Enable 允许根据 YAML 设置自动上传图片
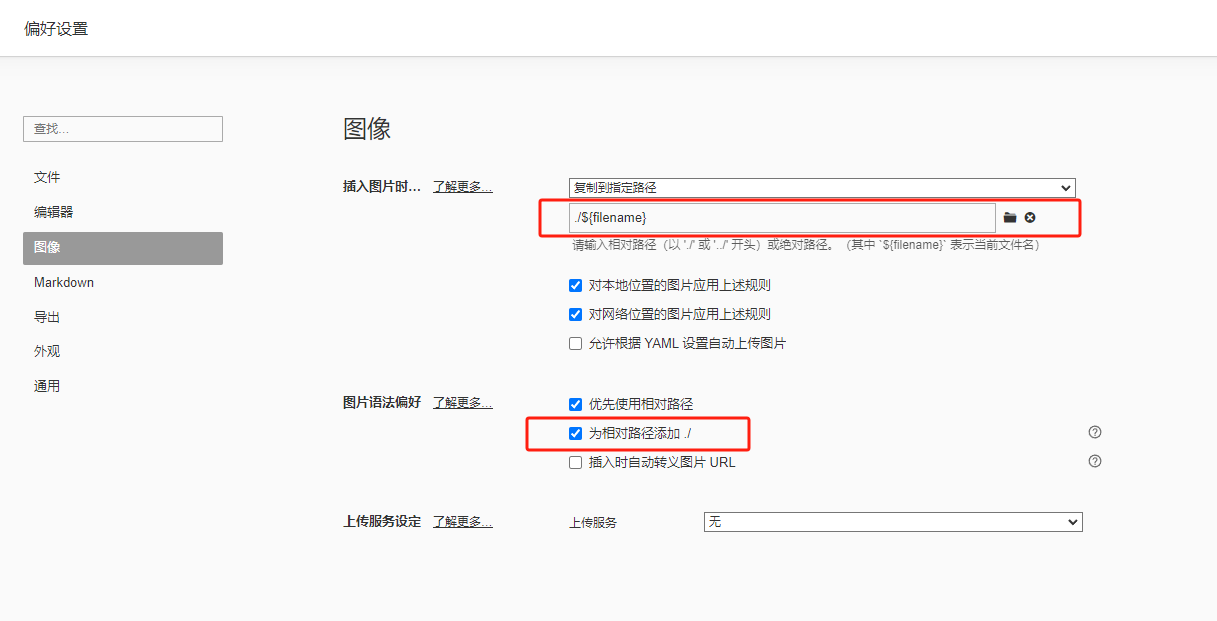The width and height of the screenshot is (1217, 621). tap(575, 344)
